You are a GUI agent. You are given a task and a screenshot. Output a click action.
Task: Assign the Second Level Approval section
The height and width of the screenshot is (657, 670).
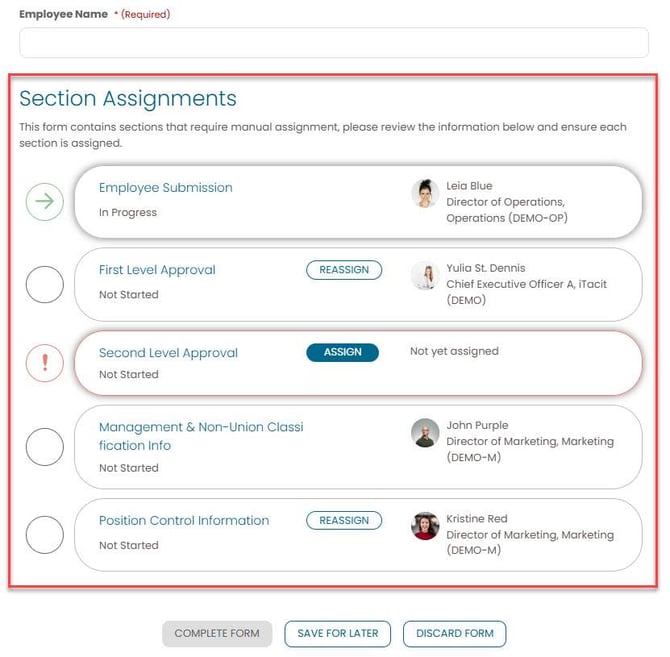342,352
